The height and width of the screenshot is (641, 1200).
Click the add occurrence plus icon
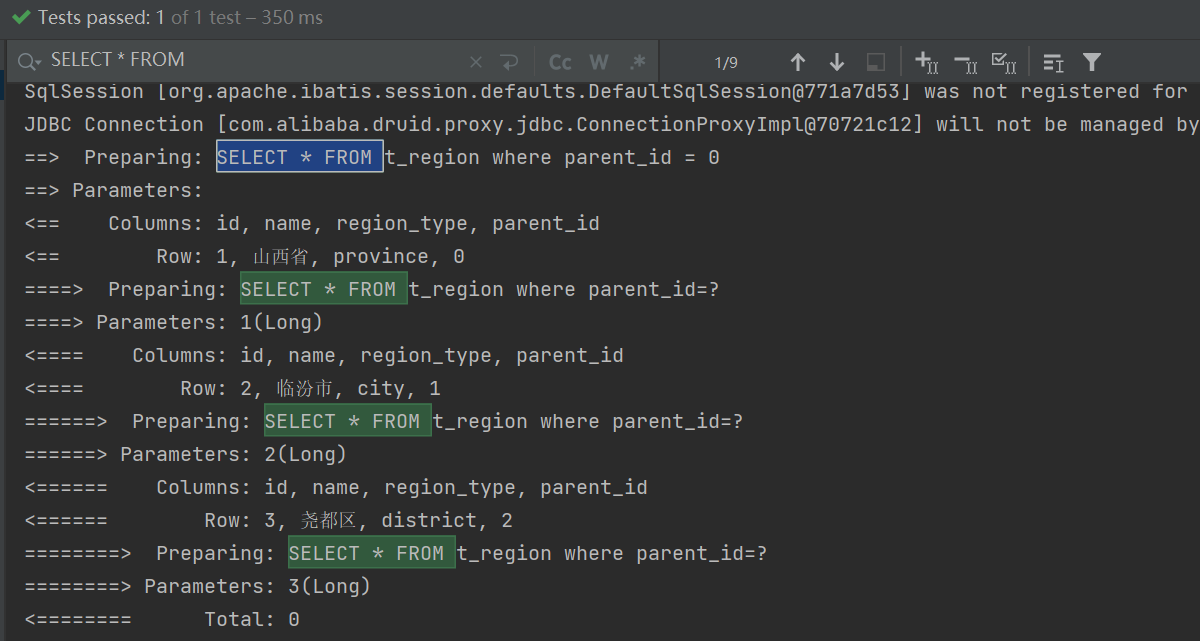(925, 61)
